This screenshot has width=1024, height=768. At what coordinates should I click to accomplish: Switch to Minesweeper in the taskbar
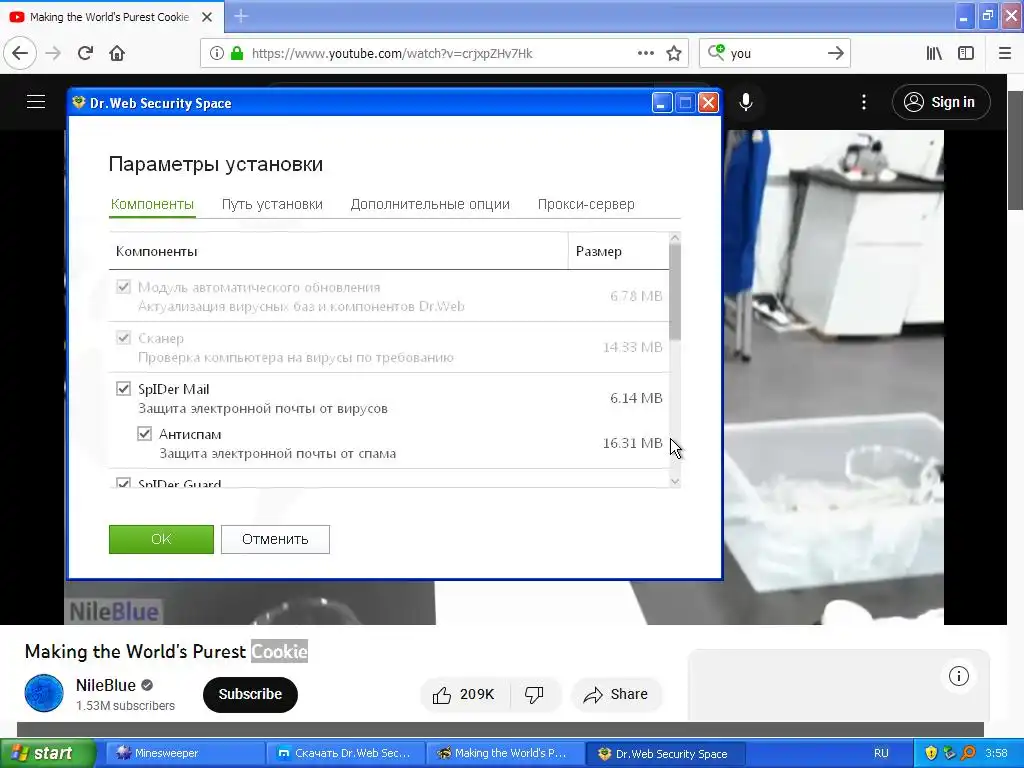coord(184,753)
